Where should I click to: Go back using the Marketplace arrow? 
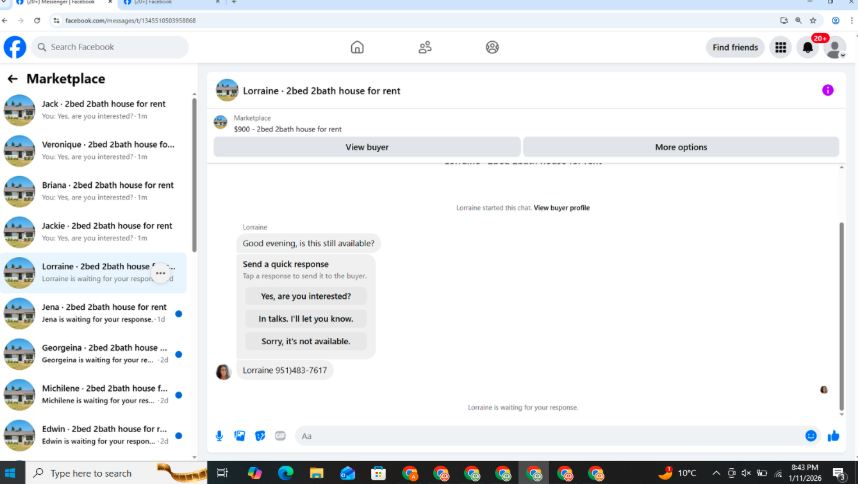pos(13,79)
